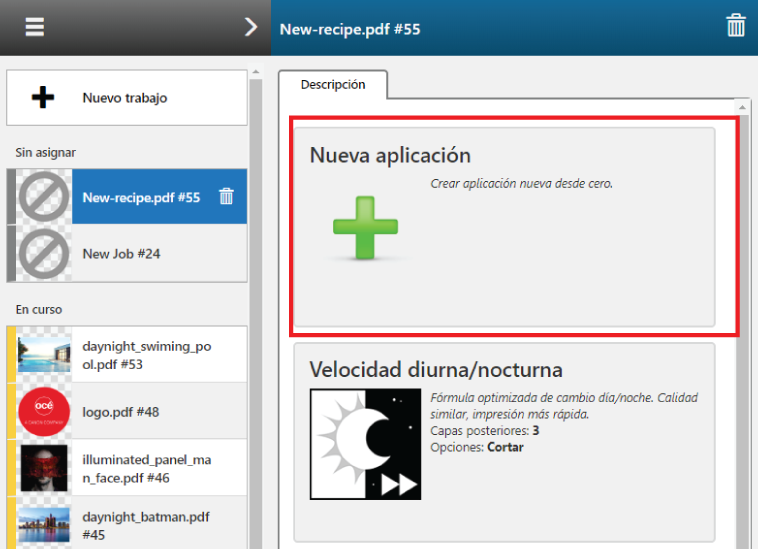Open daynight_swiming_pool.pdf #53 job
This screenshot has height=549, width=758.
pyautogui.click(x=127, y=355)
